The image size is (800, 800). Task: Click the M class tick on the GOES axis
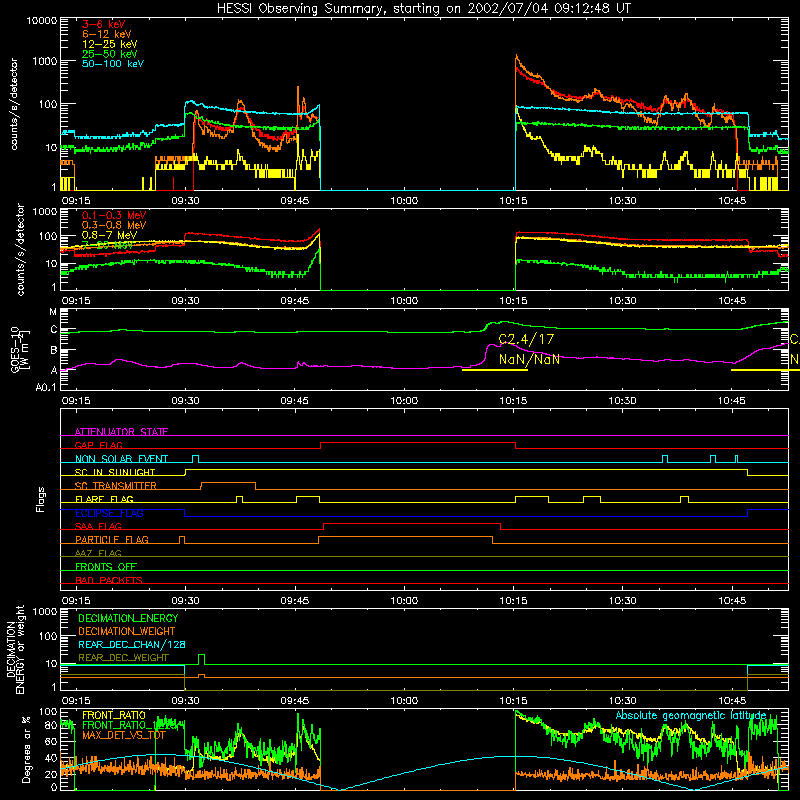coord(53,312)
